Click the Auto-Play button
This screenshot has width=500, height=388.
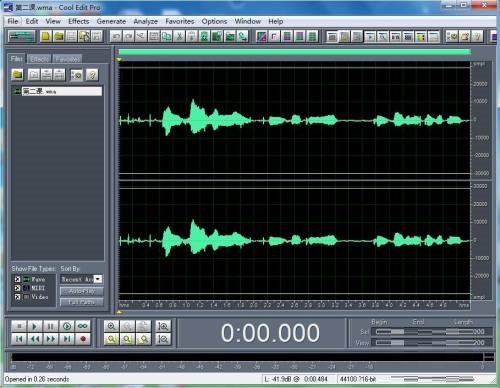coord(82,291)
